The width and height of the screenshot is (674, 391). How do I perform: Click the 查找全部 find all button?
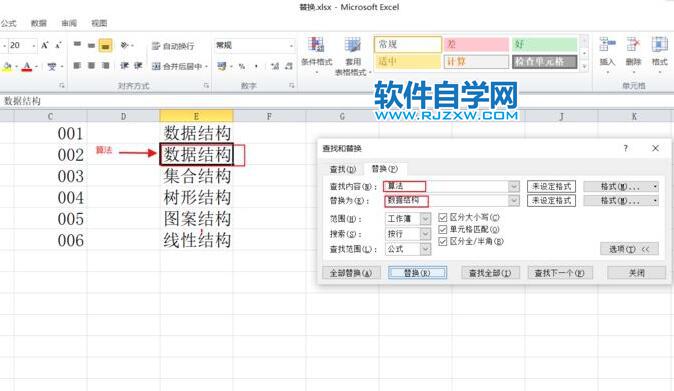pyautogui.click(x=490, y=273)
